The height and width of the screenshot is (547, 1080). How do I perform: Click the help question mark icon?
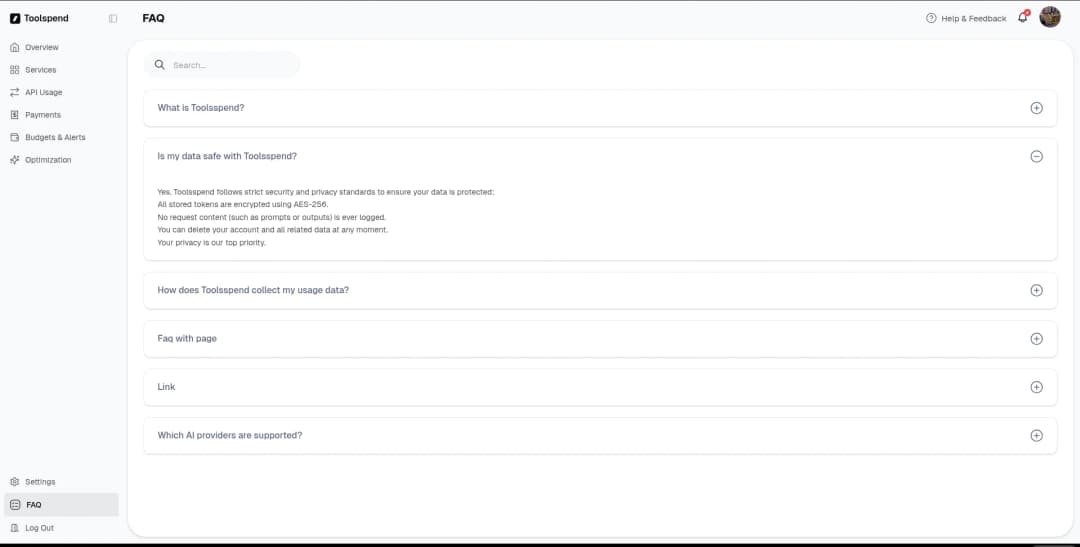click(931, 19)
